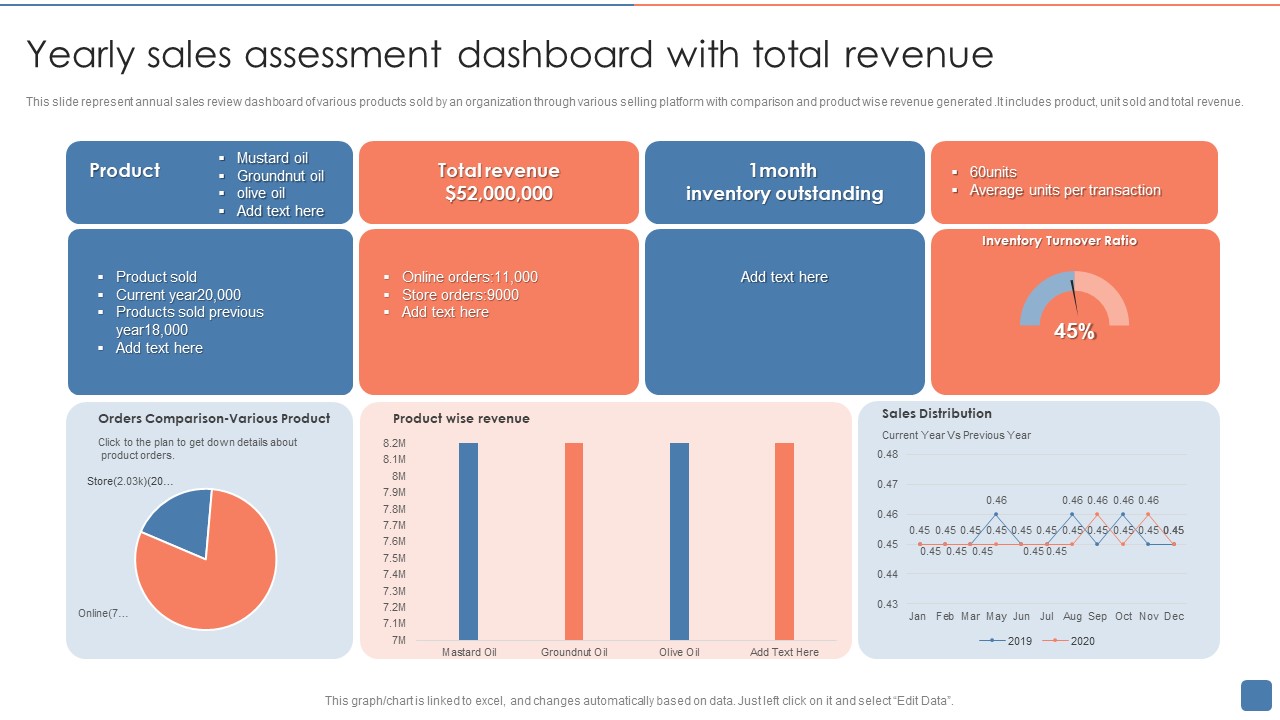Click the 'Groundnut Oil' axis label
The width and height of the screenshot is (1280, 720).
coord(574,652)
